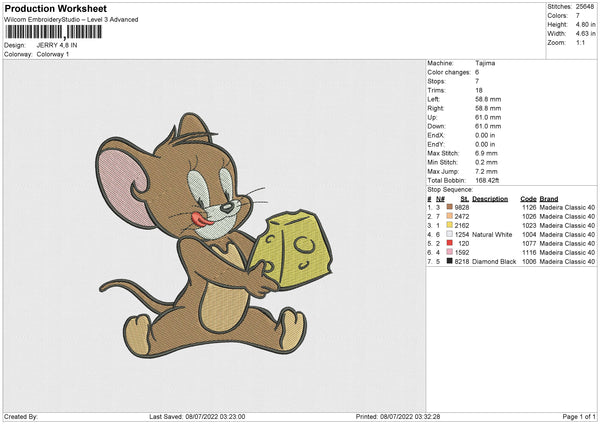Click stitch count 2472 in stop 2
The width and height of the screenshot is (600, 424).
coord(462,216)
